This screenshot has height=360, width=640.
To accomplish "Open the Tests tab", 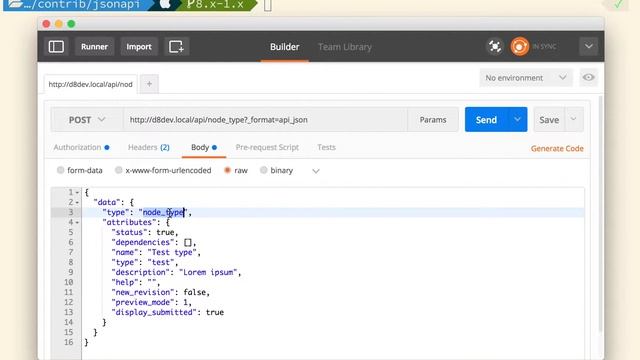I will pos(327,147).
